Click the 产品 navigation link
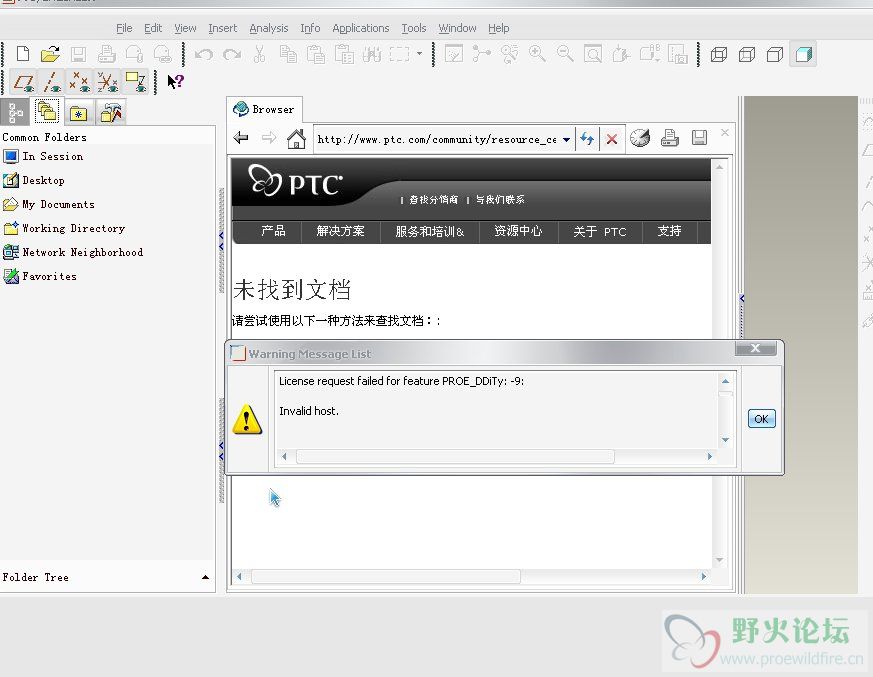Screen dimensions: 873x677 point(273,231)
